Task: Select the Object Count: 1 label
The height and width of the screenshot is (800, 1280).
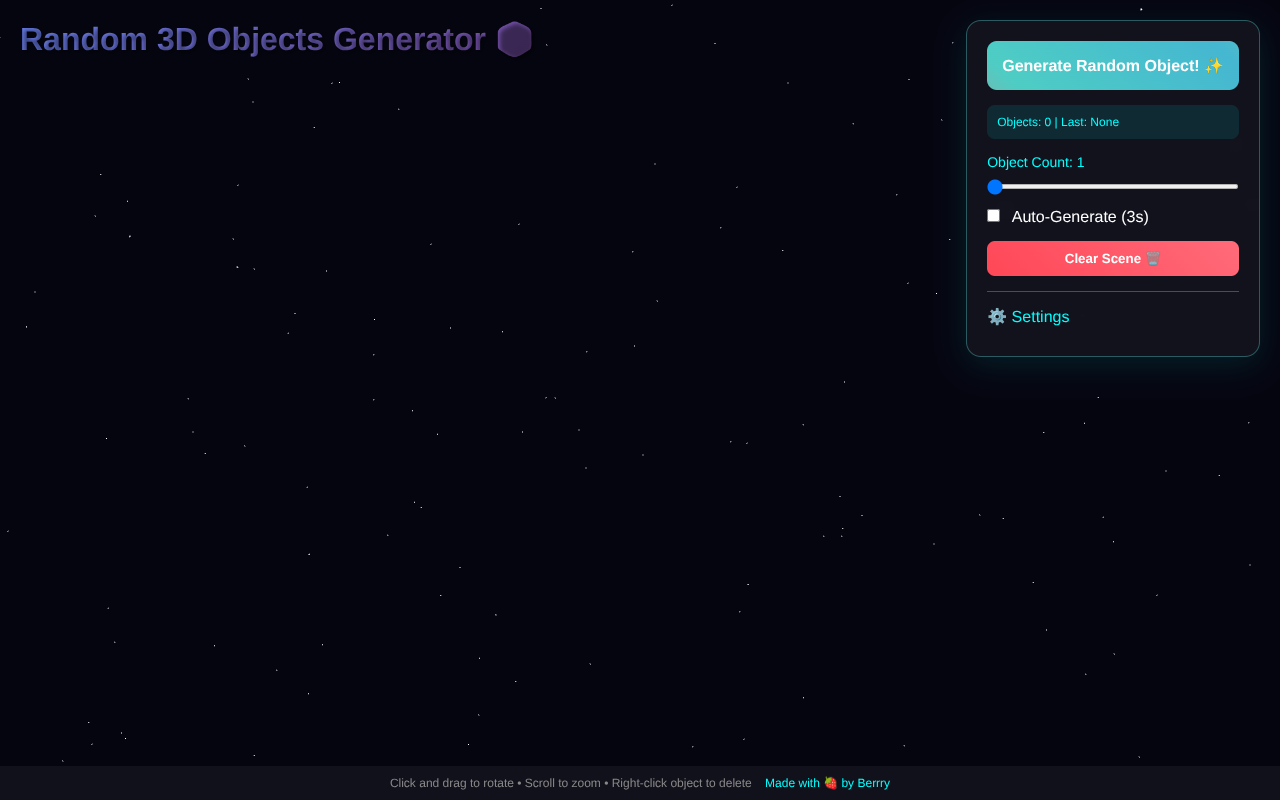Action: [1035, 162]
